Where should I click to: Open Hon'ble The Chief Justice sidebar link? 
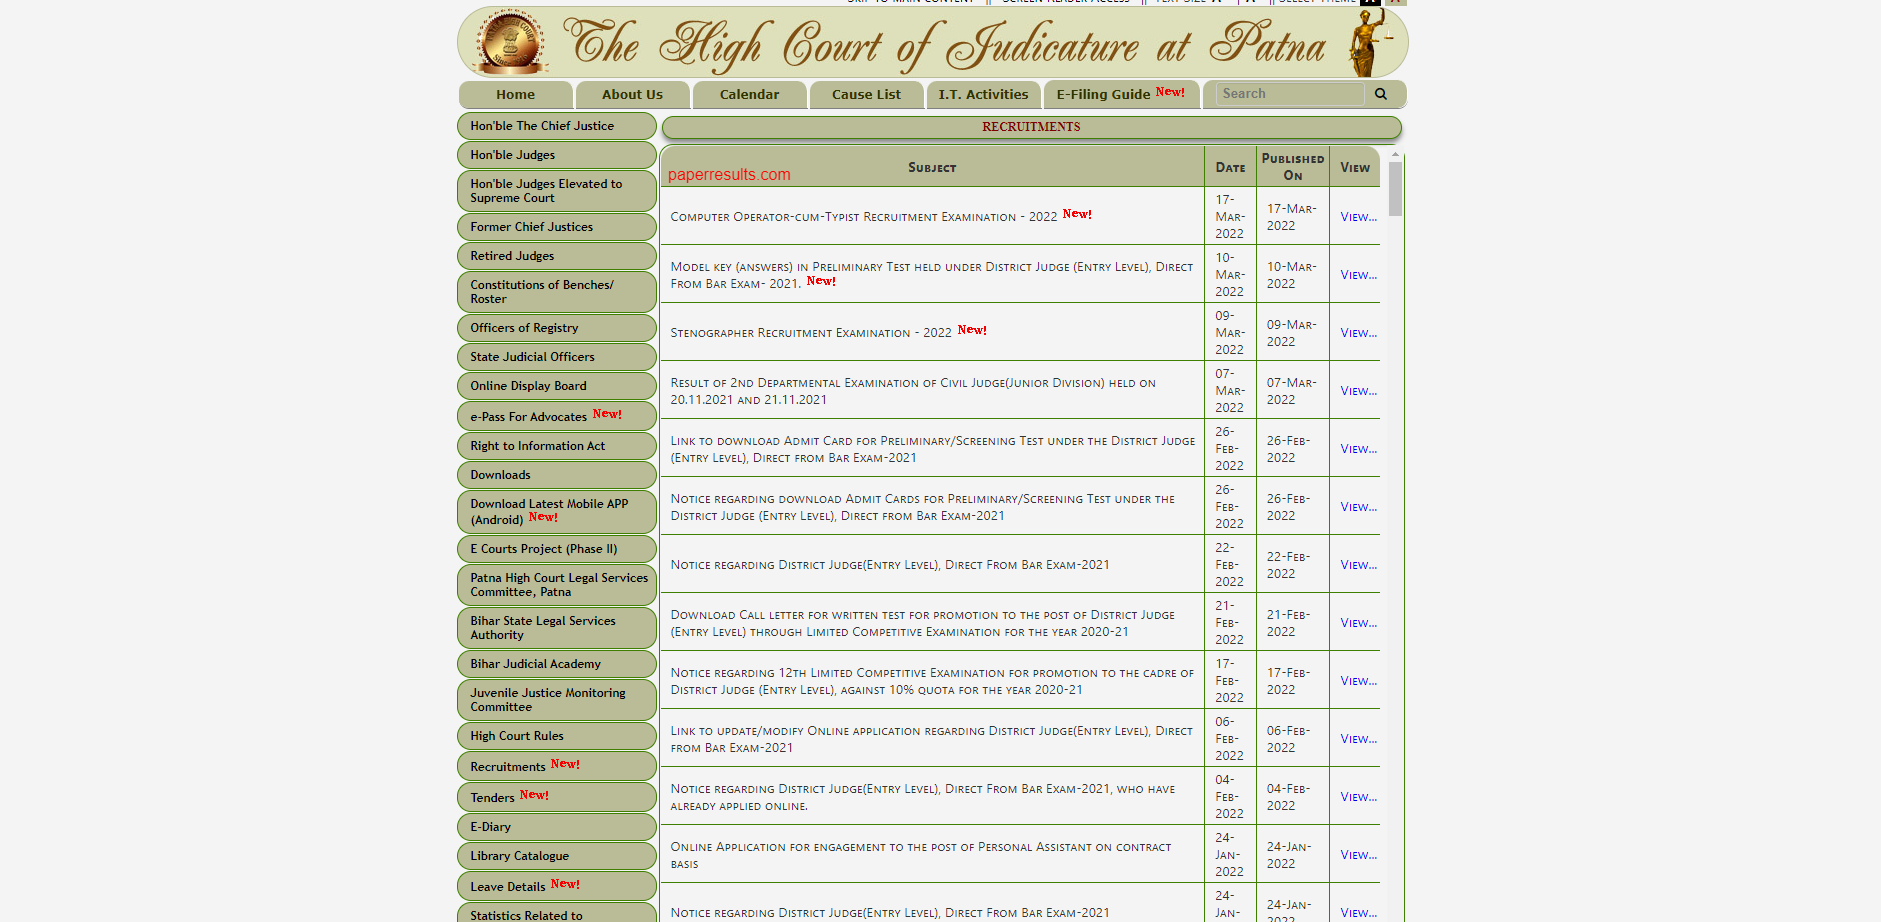coord(556,126)
